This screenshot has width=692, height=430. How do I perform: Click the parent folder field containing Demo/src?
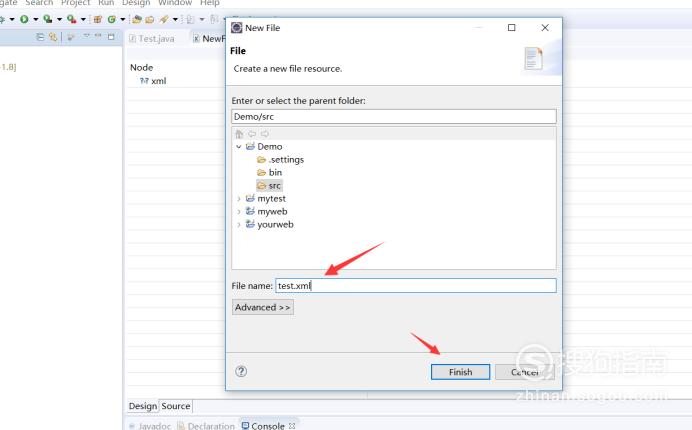(x=394, y=117)
